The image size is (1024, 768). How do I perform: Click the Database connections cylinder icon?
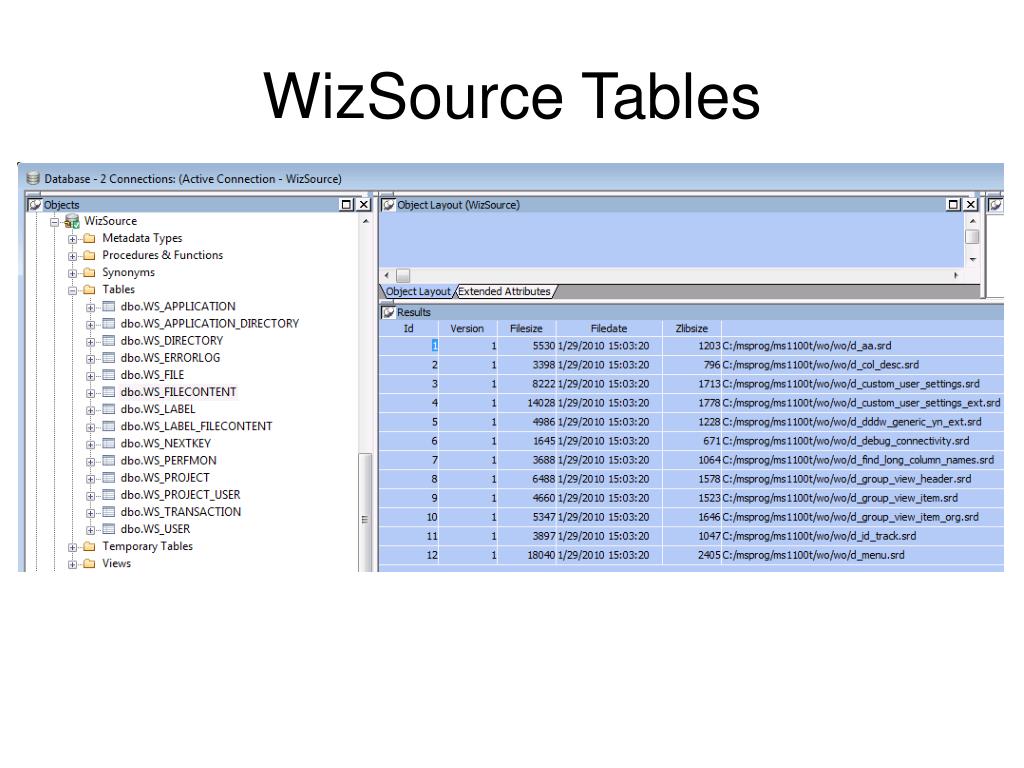(x=33, y=178)
